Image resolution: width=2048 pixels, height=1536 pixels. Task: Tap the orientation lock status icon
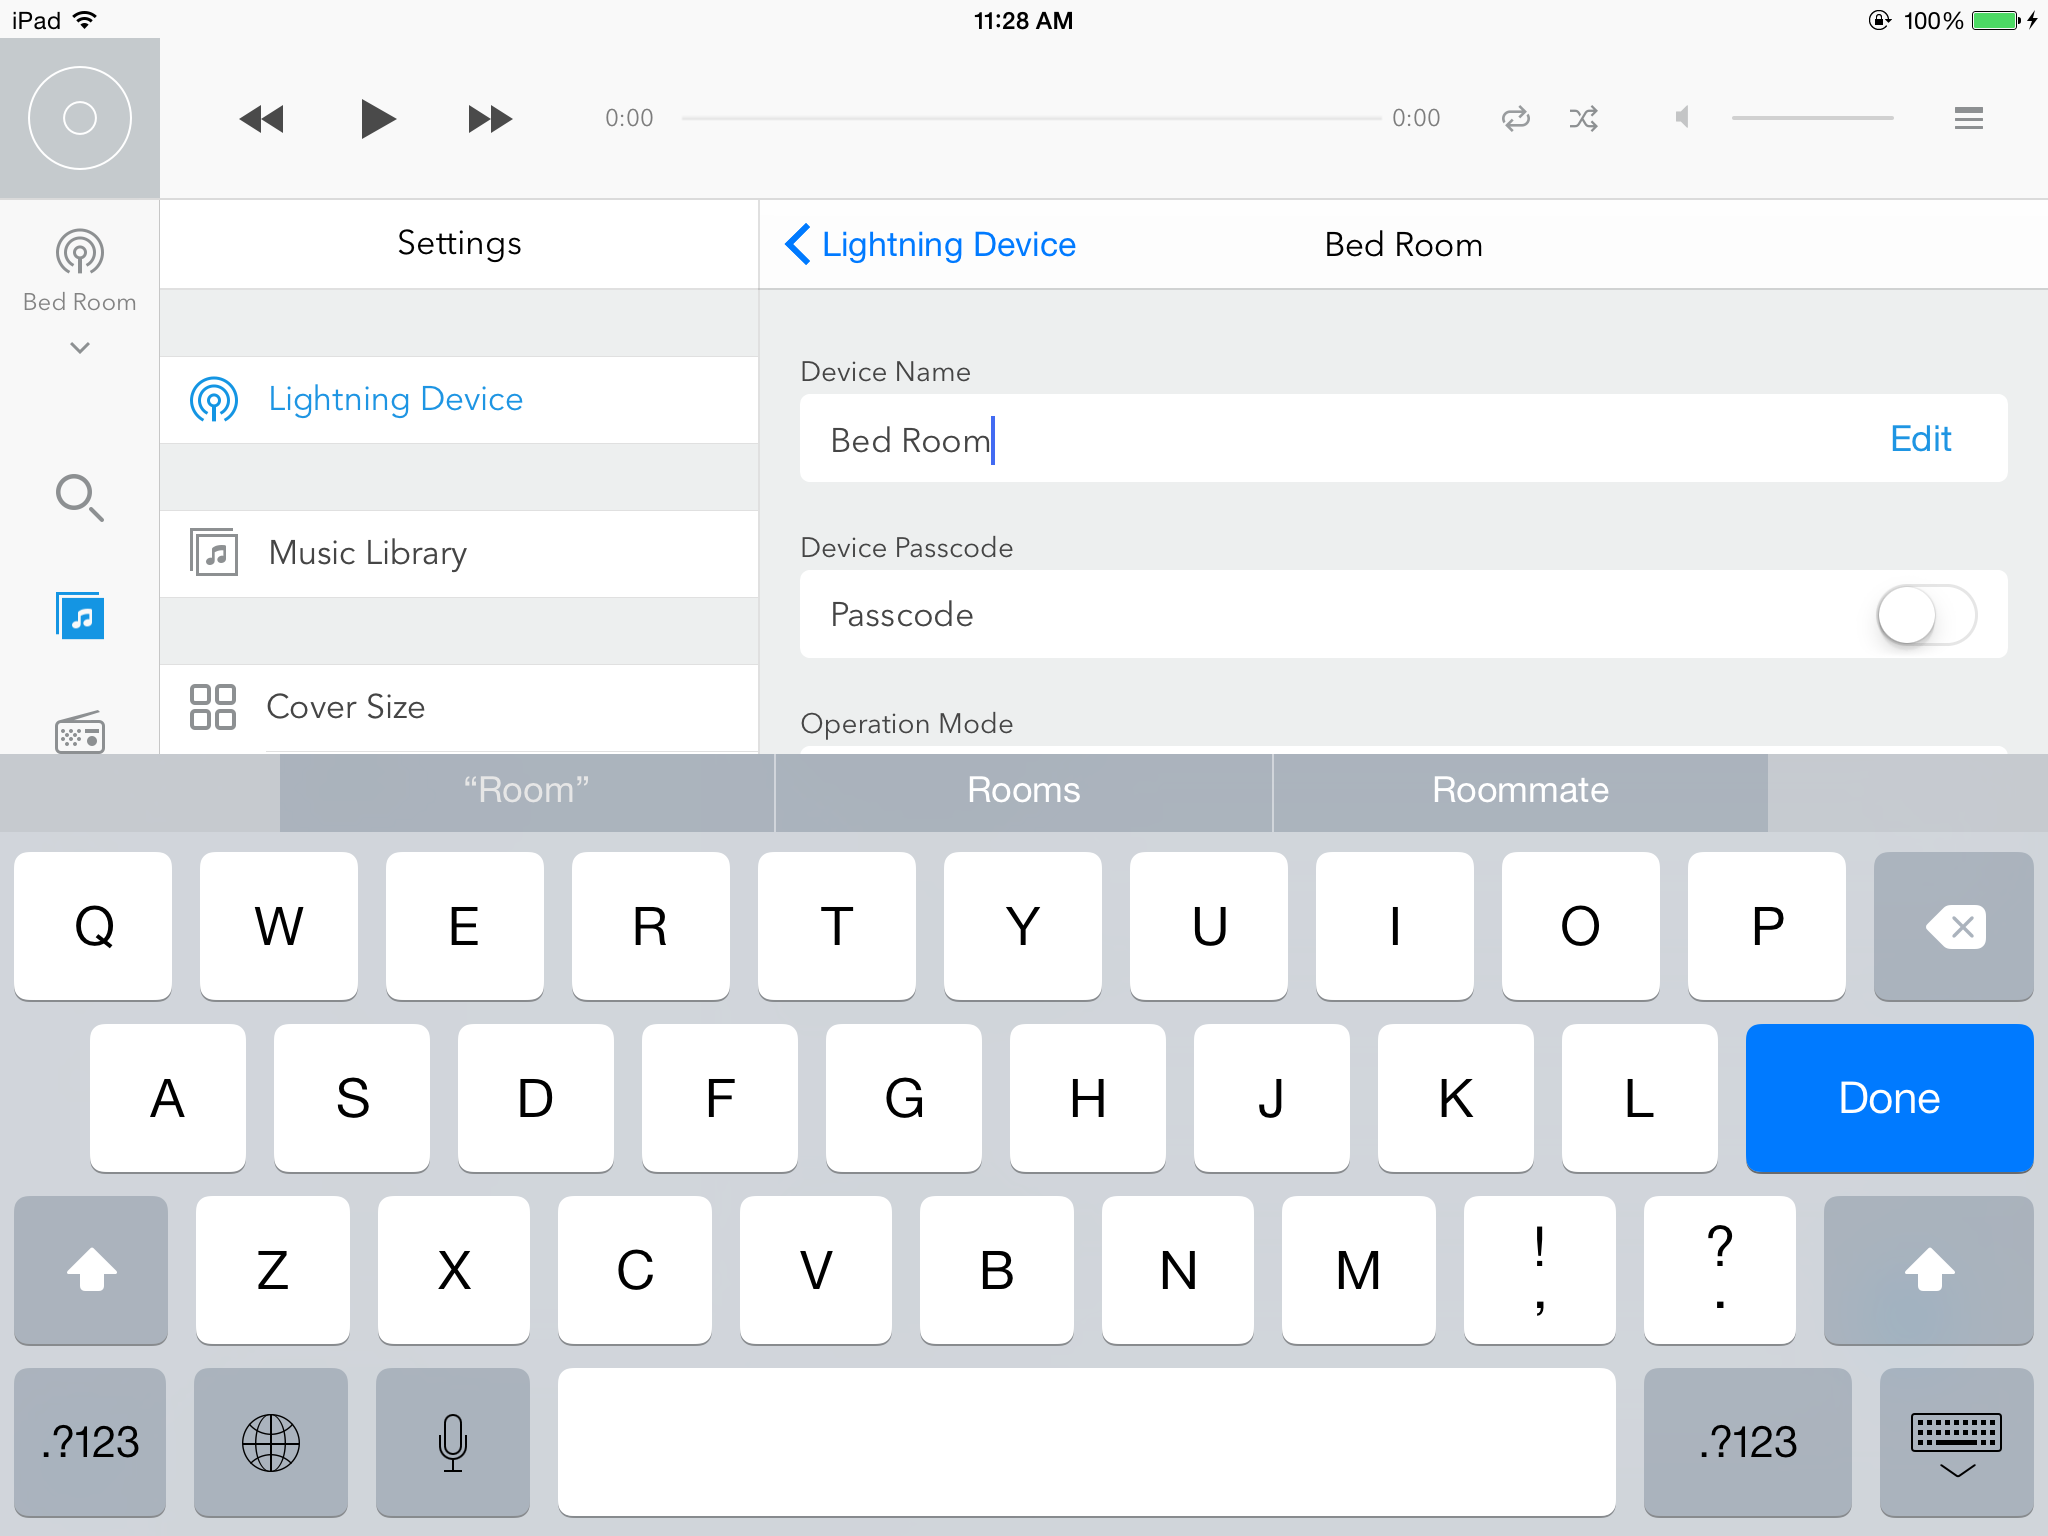coord(1880,20)
